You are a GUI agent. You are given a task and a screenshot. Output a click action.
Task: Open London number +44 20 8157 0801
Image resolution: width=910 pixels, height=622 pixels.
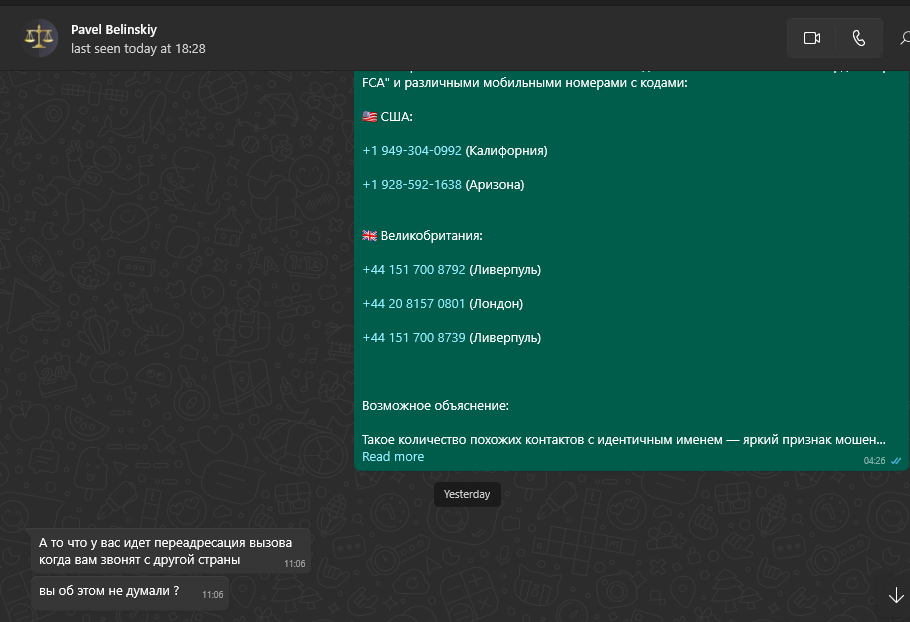pos(414,304)
